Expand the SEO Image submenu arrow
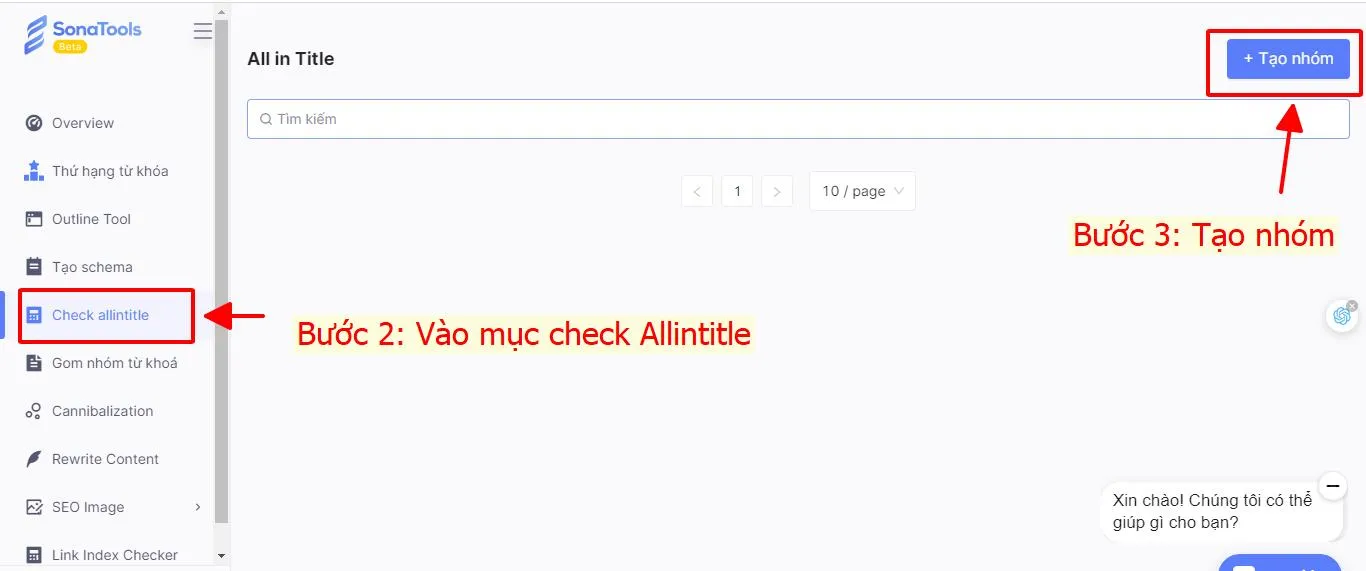The height and width of the screenshot is (571, 1366). [x=198, y=507]
